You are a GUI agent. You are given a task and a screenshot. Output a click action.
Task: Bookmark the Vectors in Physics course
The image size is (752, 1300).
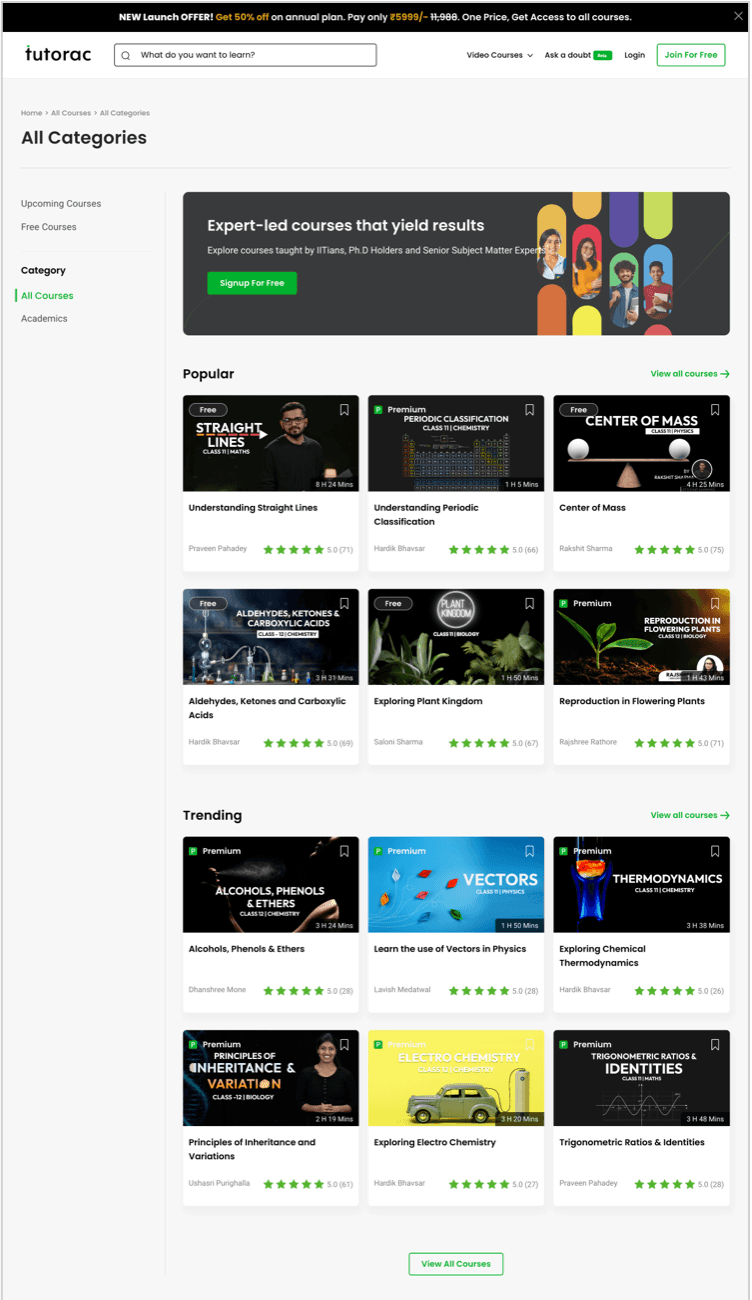530,851
